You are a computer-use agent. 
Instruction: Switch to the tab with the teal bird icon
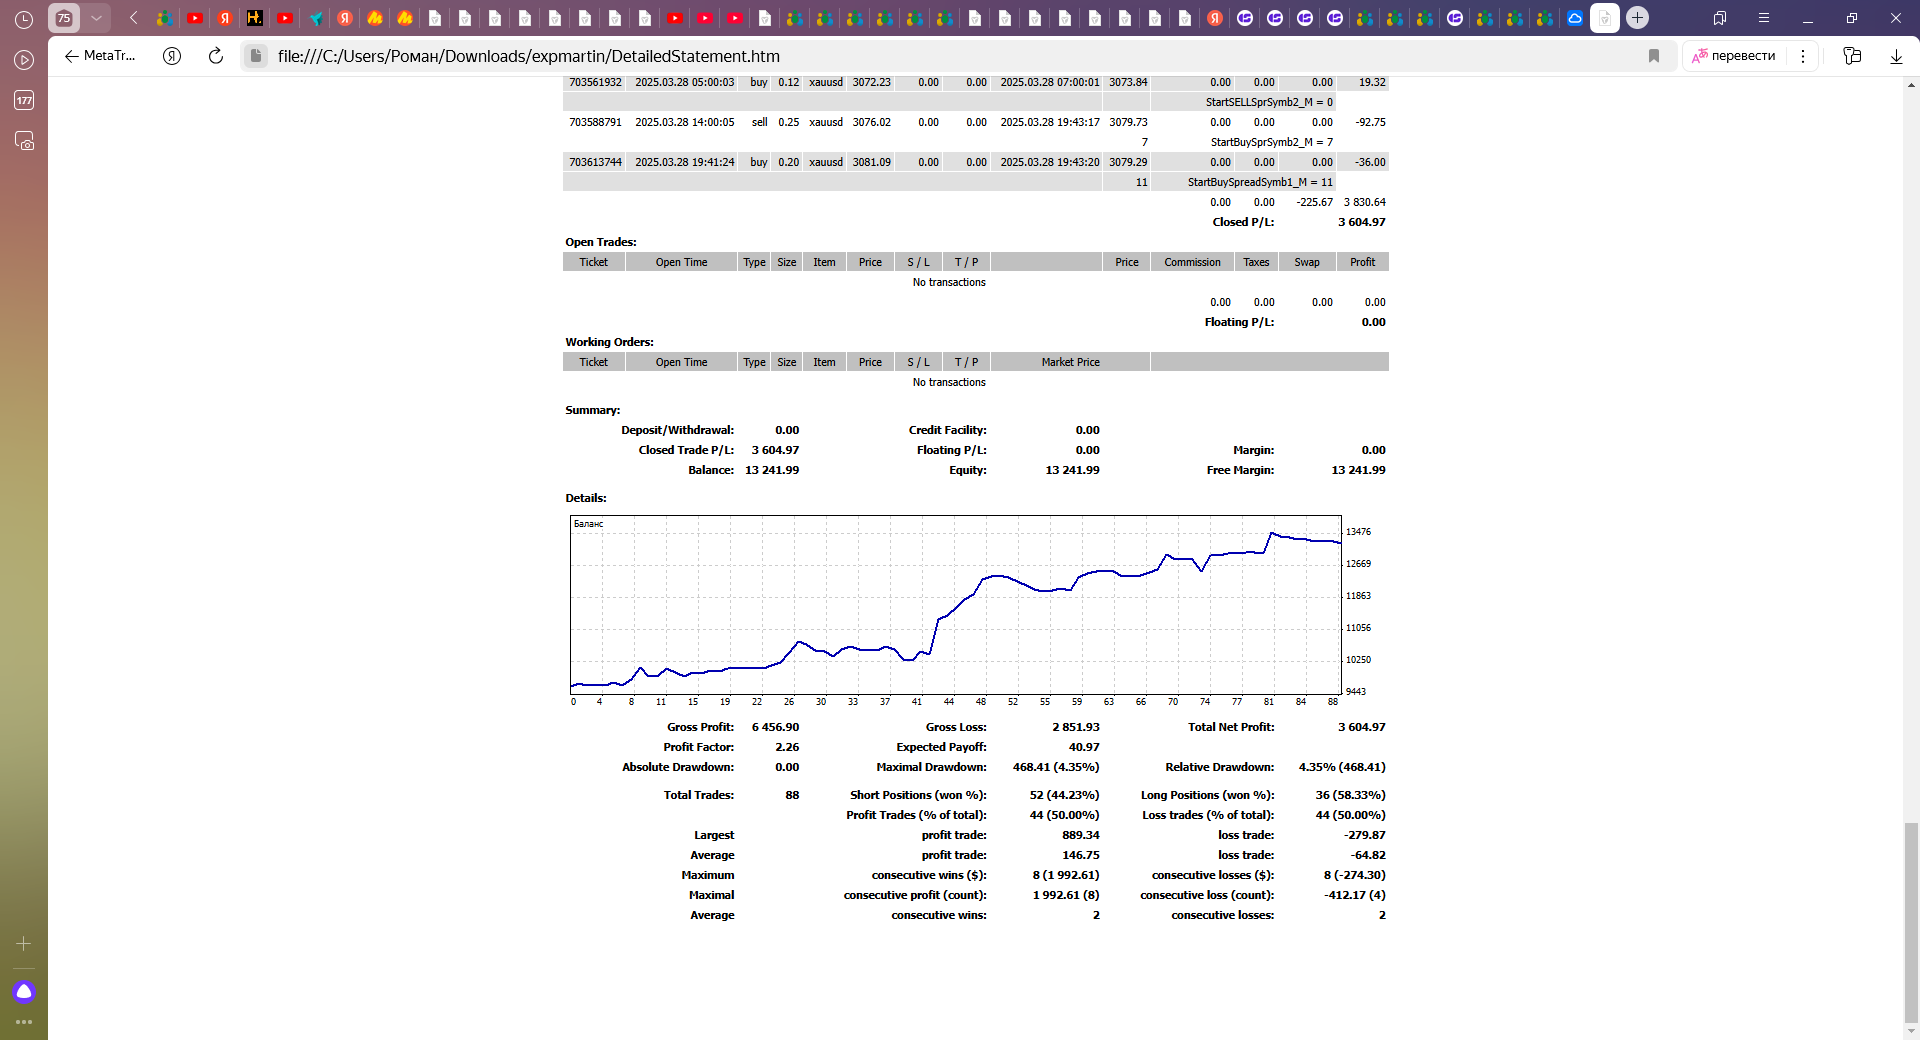coord(315,18)
